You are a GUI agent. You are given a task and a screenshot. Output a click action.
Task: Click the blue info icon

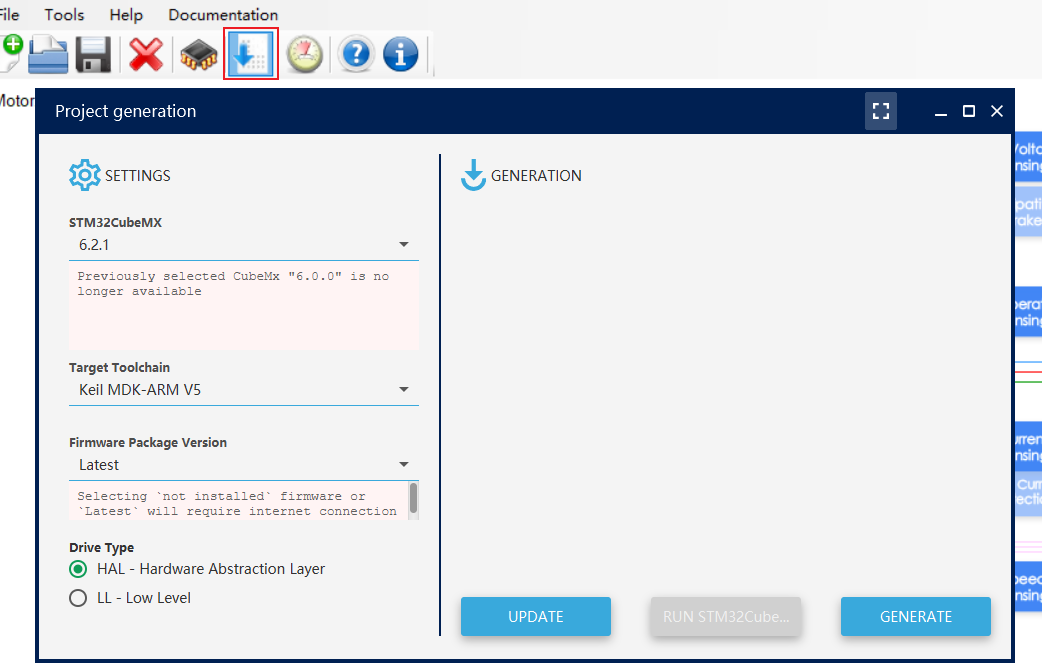(401, 54)
